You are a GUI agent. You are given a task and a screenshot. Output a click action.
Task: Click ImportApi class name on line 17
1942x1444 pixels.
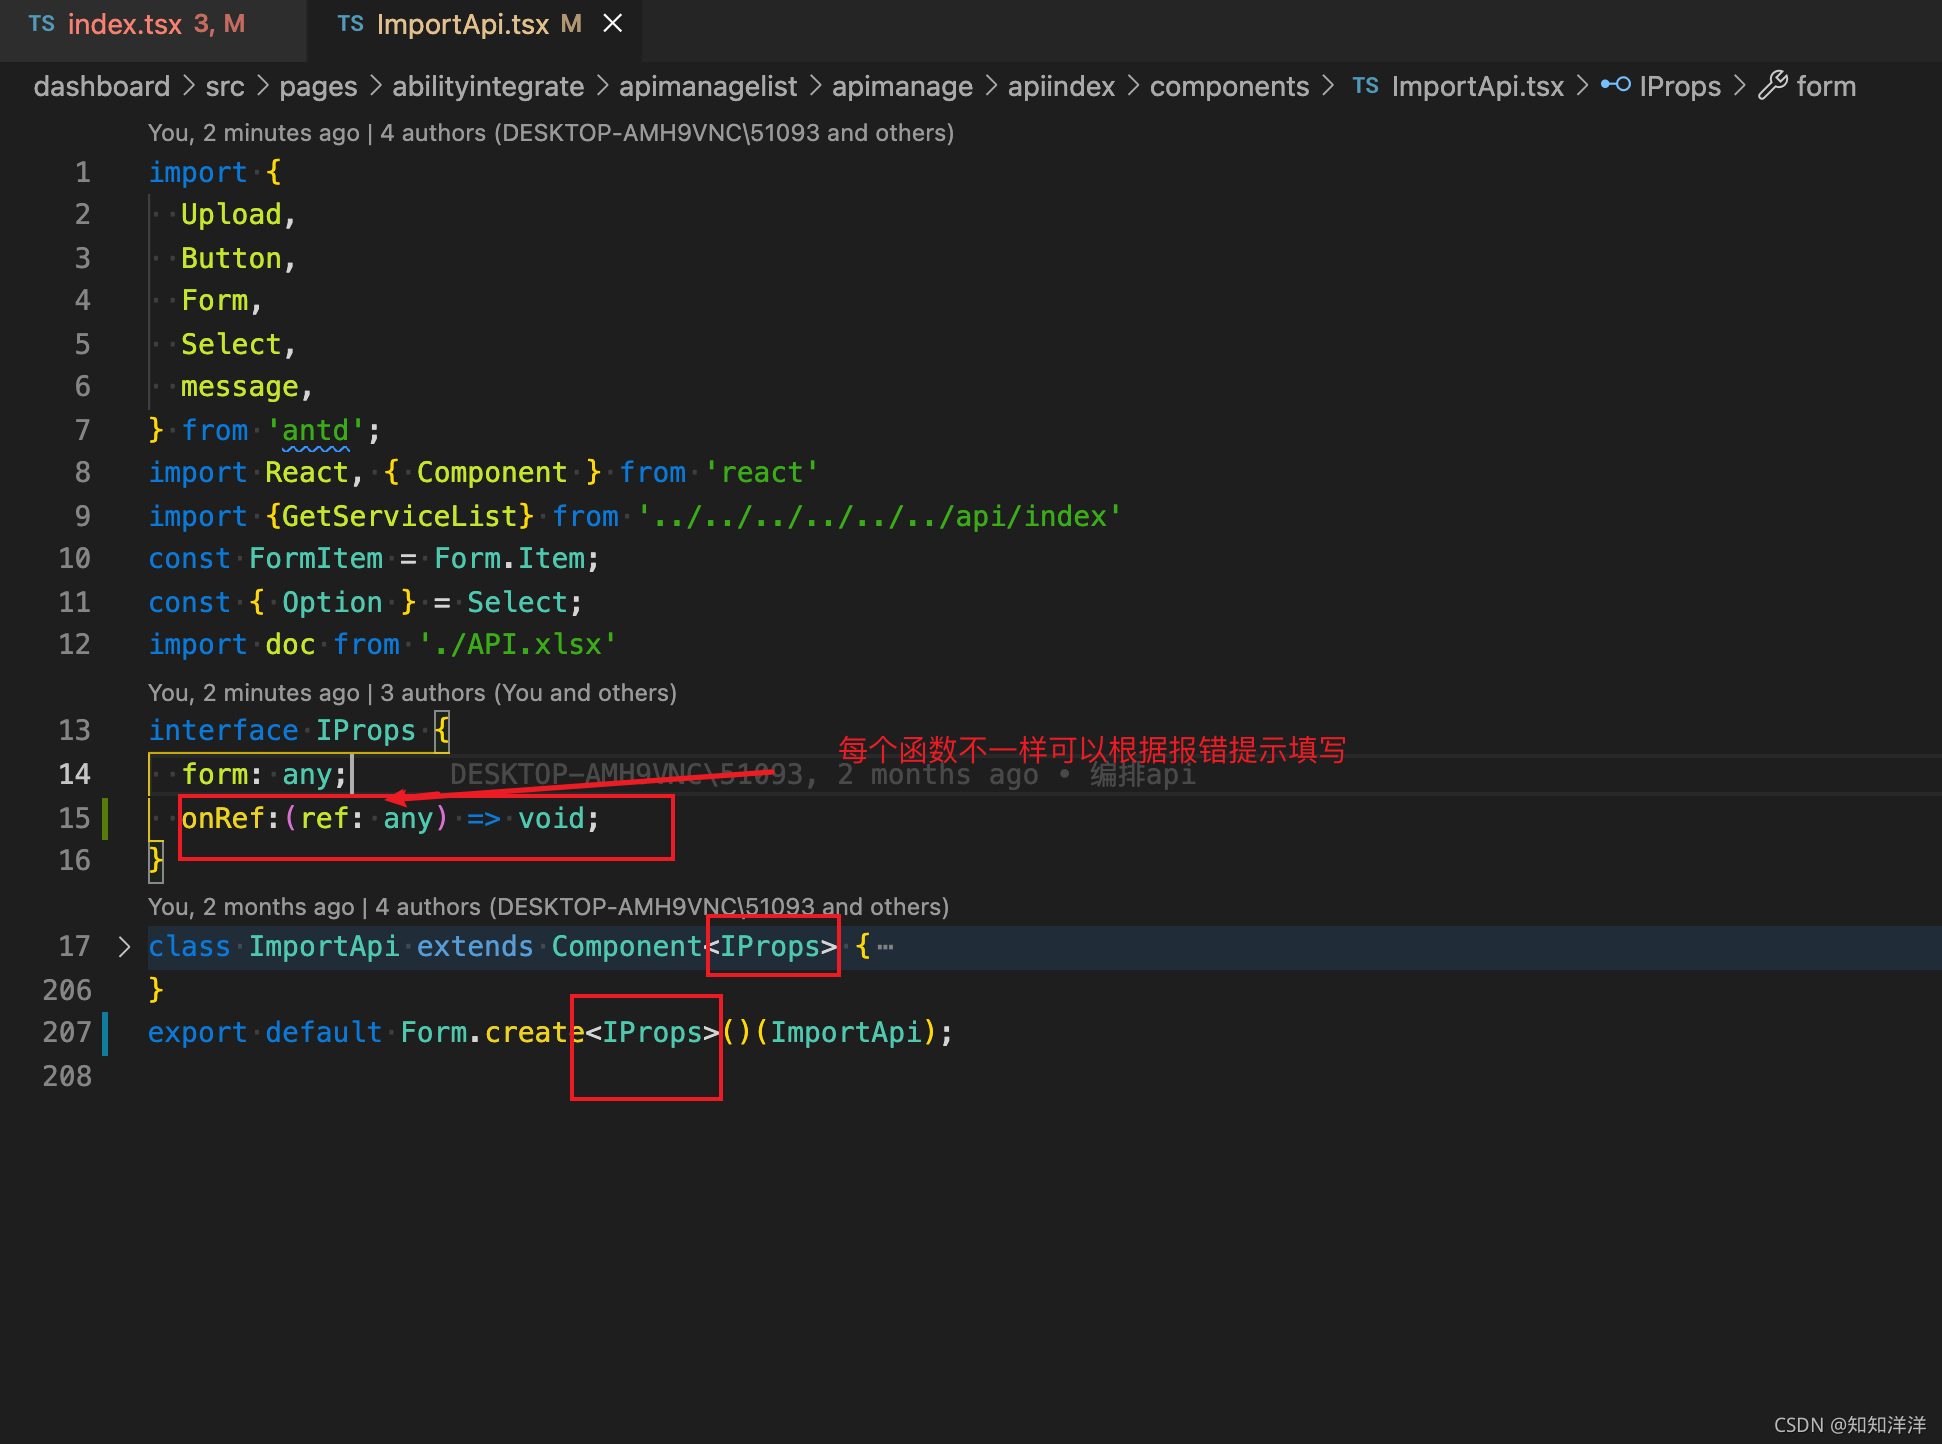click(324, 947)
